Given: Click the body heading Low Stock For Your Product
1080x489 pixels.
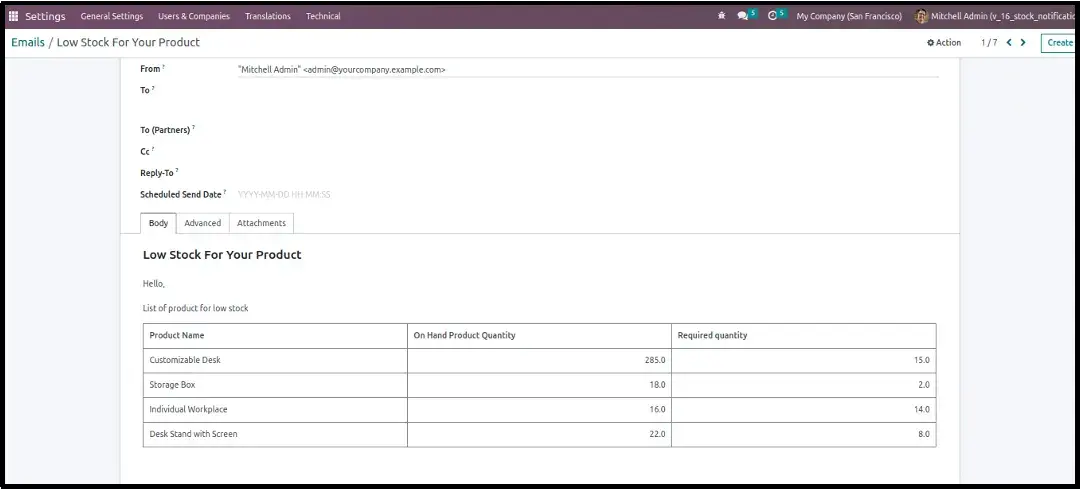Looking at the screenshot, I should (x=222, y=255).
